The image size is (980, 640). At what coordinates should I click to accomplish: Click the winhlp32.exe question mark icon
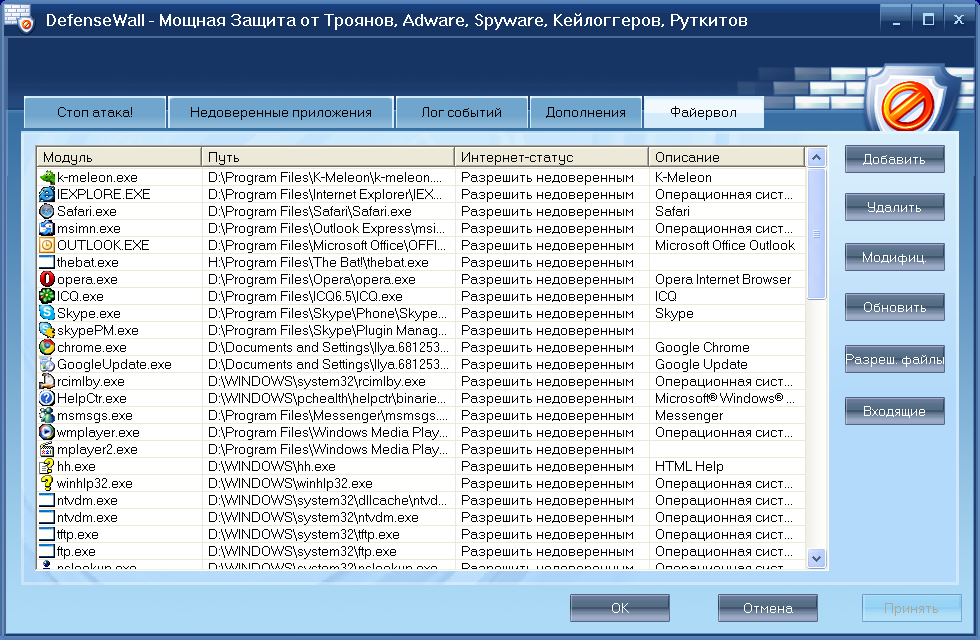[47, 483]
